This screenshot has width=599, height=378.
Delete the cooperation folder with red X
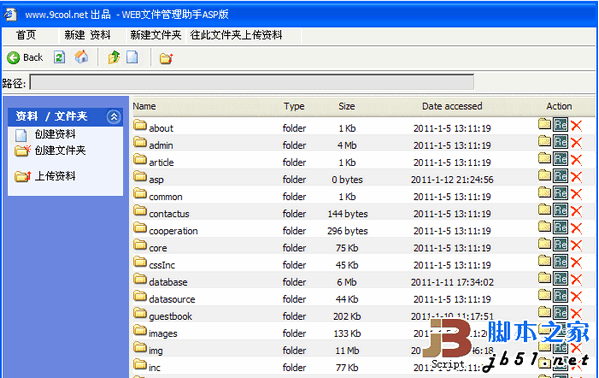click(x=576, y=229)
